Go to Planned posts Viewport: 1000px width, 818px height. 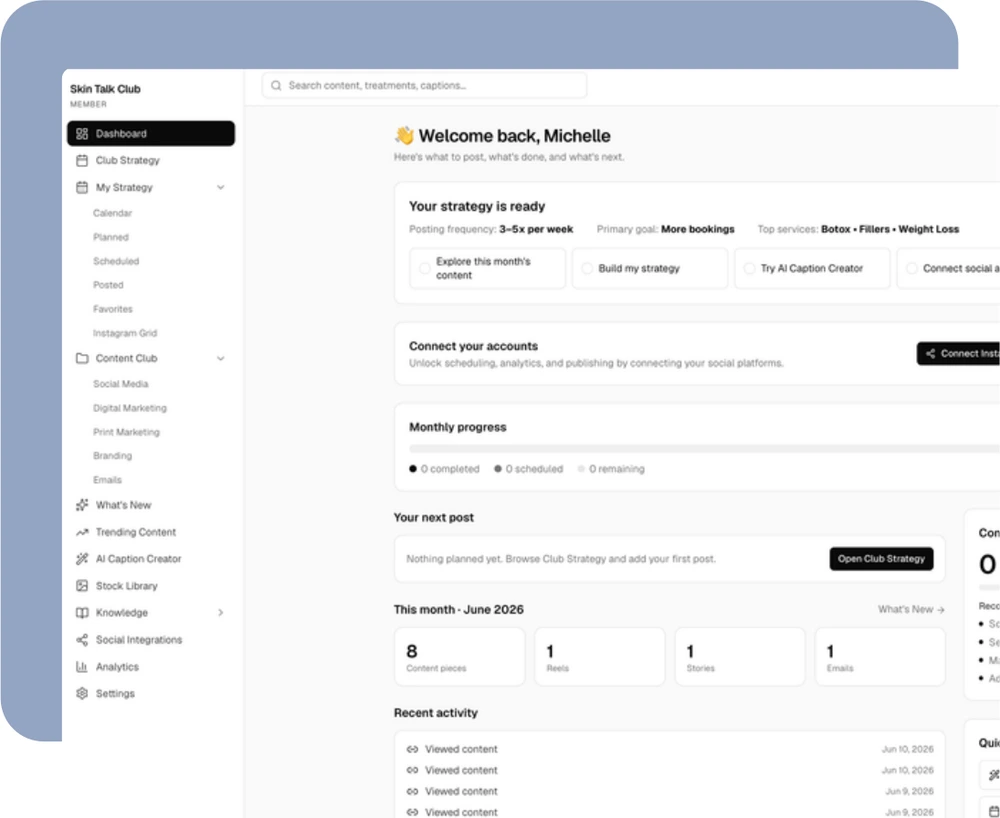click(111, 237)
